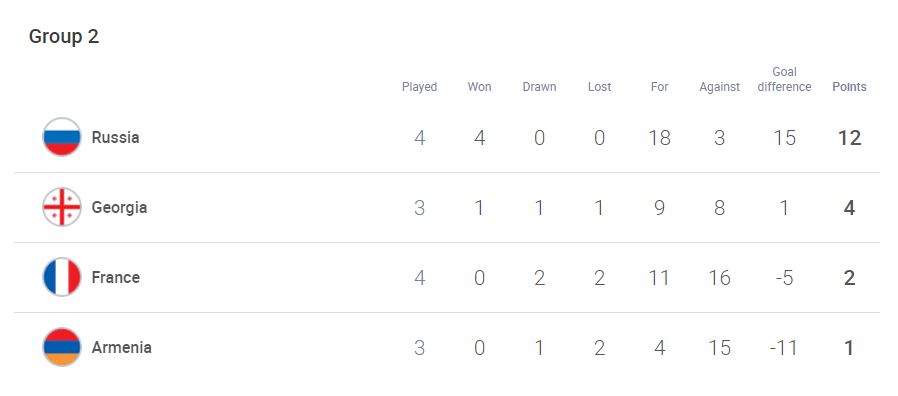Click the France flag icon
This screenshot has width=898, height=396.
click(62, 277)
